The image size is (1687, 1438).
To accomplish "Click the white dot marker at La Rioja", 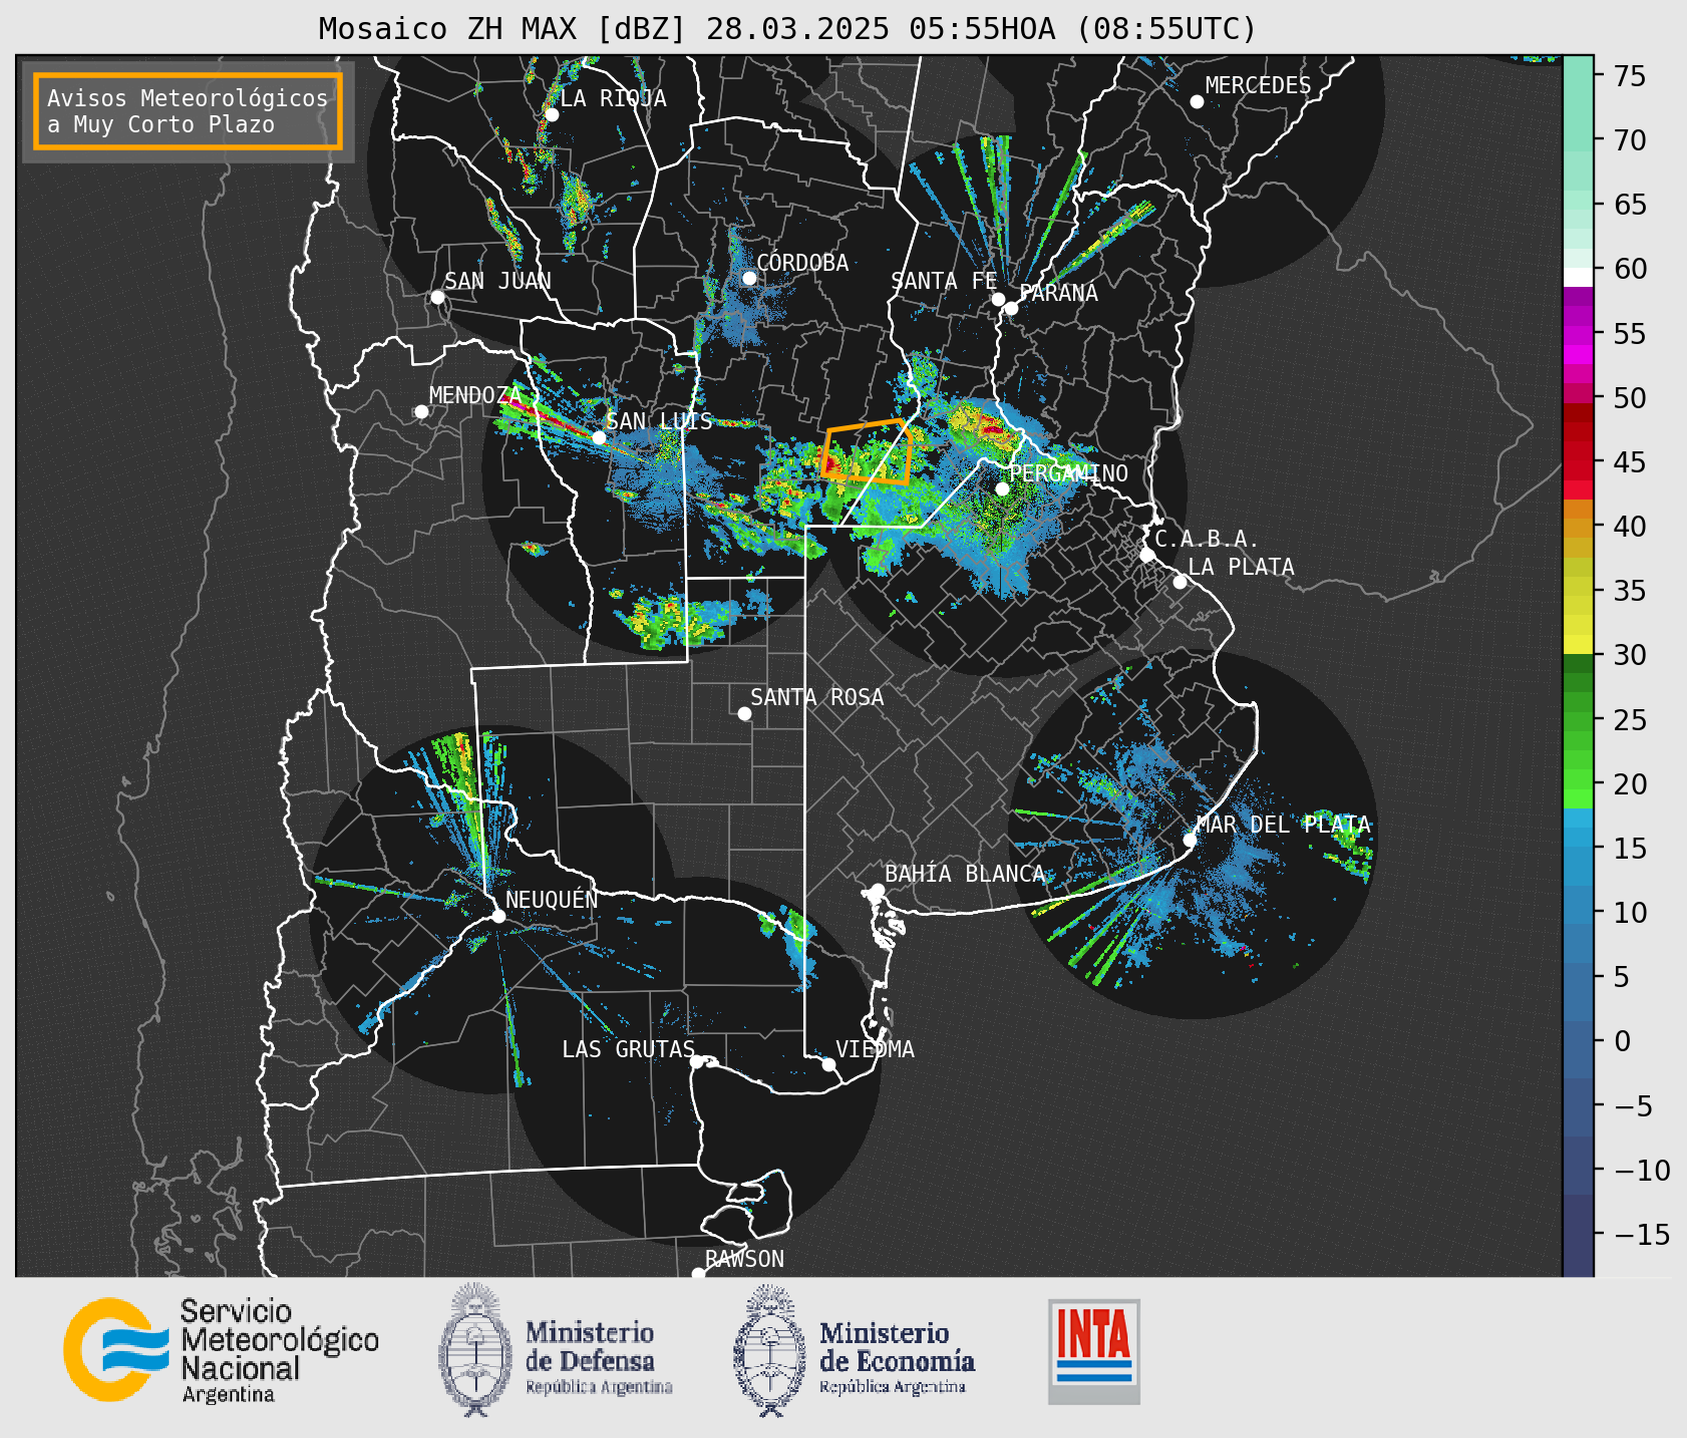I will 552,114.
